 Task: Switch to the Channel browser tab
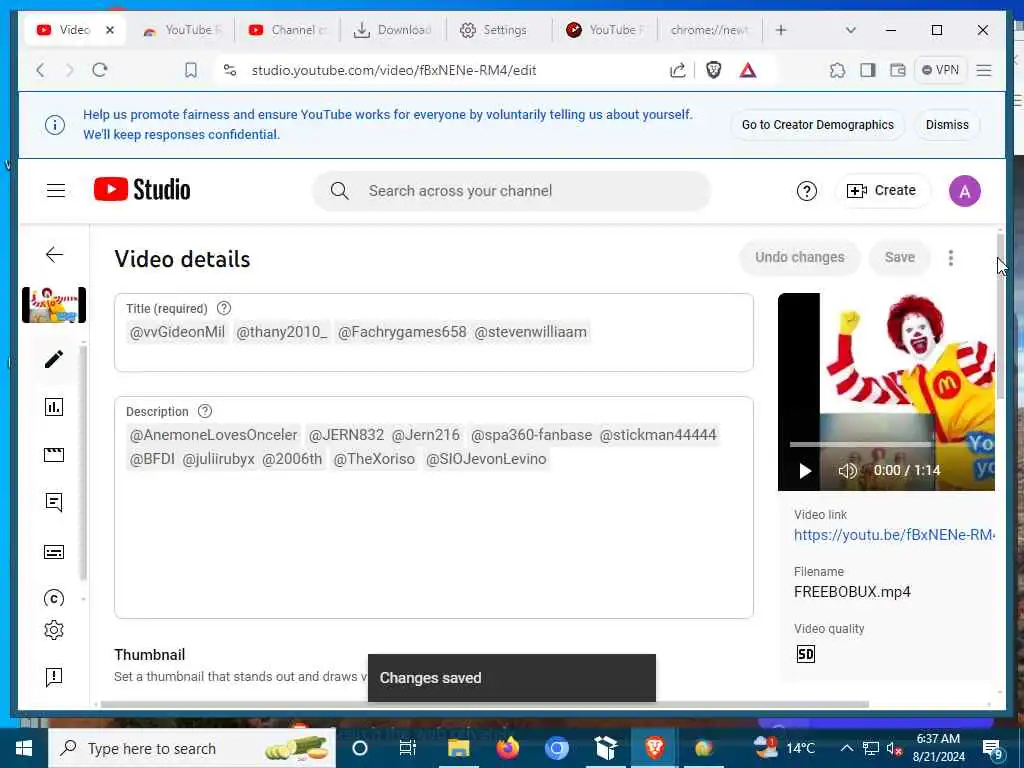tap(287, 30)
